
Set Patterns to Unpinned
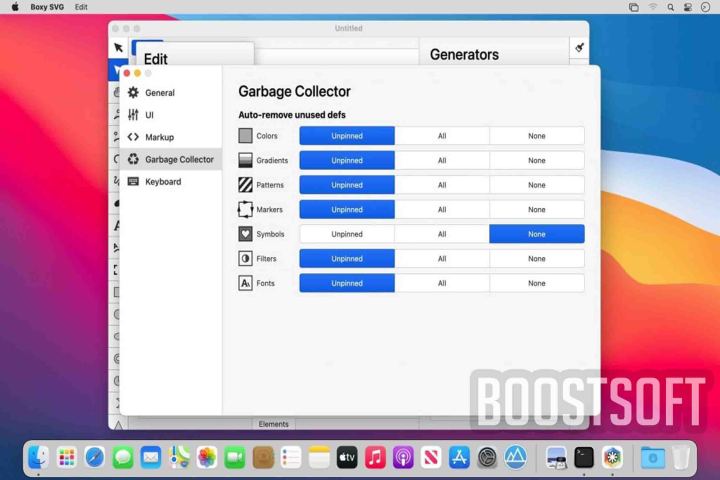(347, 185)
